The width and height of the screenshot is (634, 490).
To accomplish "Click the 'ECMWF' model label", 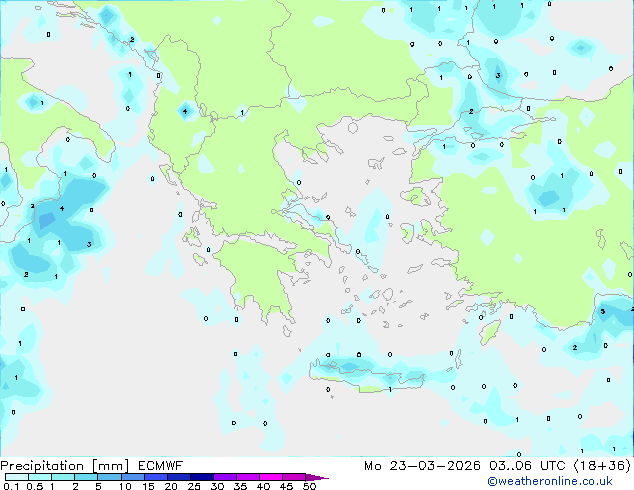I will (161, 466).
